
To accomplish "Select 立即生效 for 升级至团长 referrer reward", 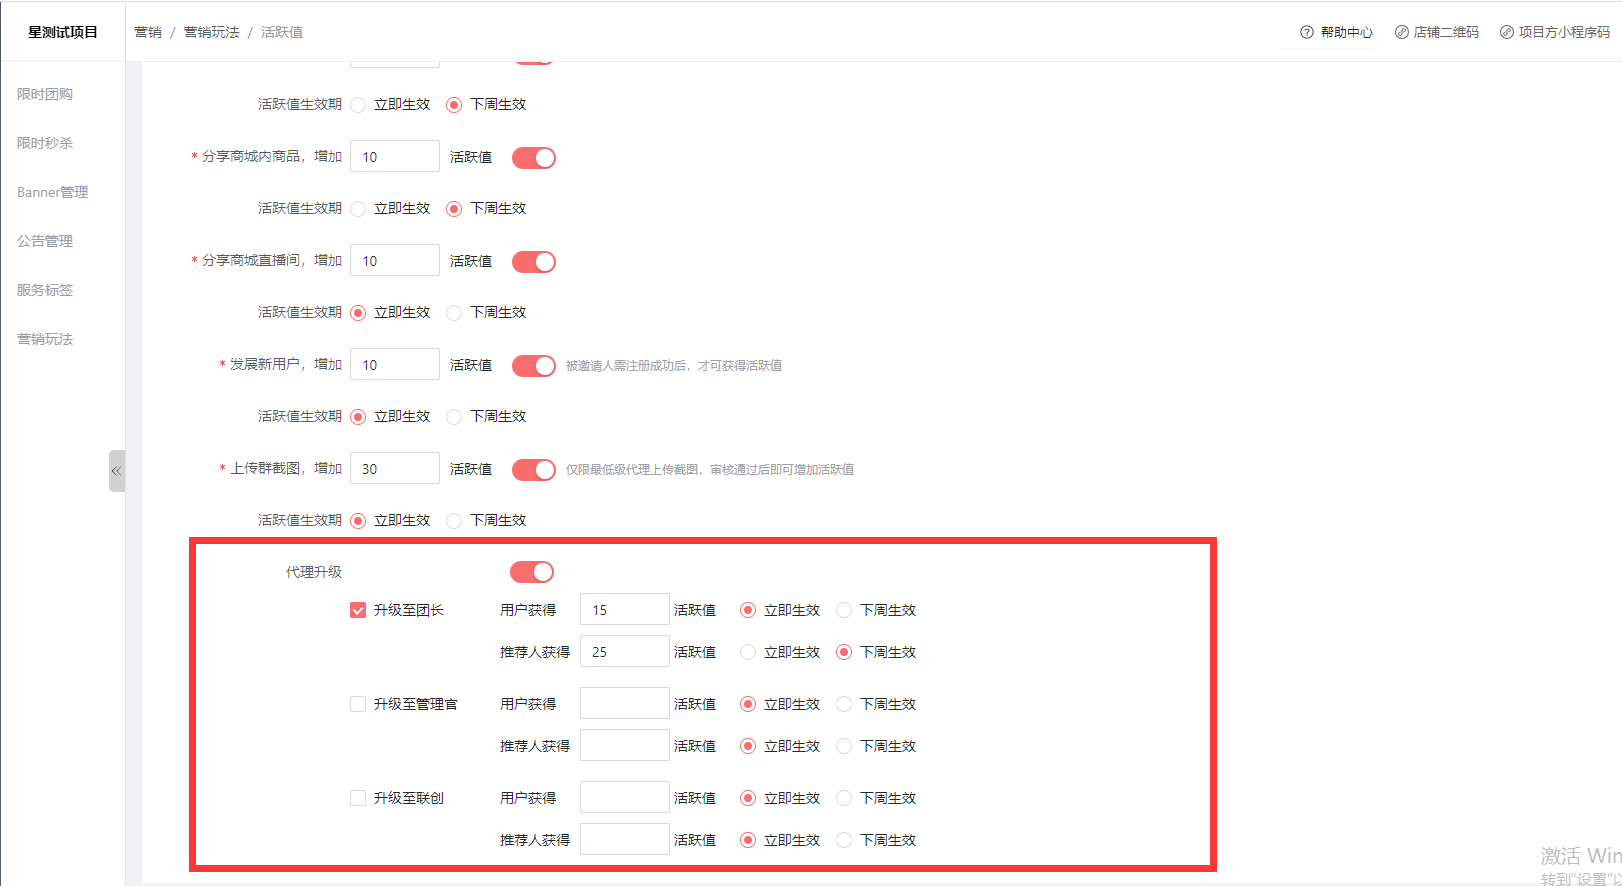I will tap(748, 652).
